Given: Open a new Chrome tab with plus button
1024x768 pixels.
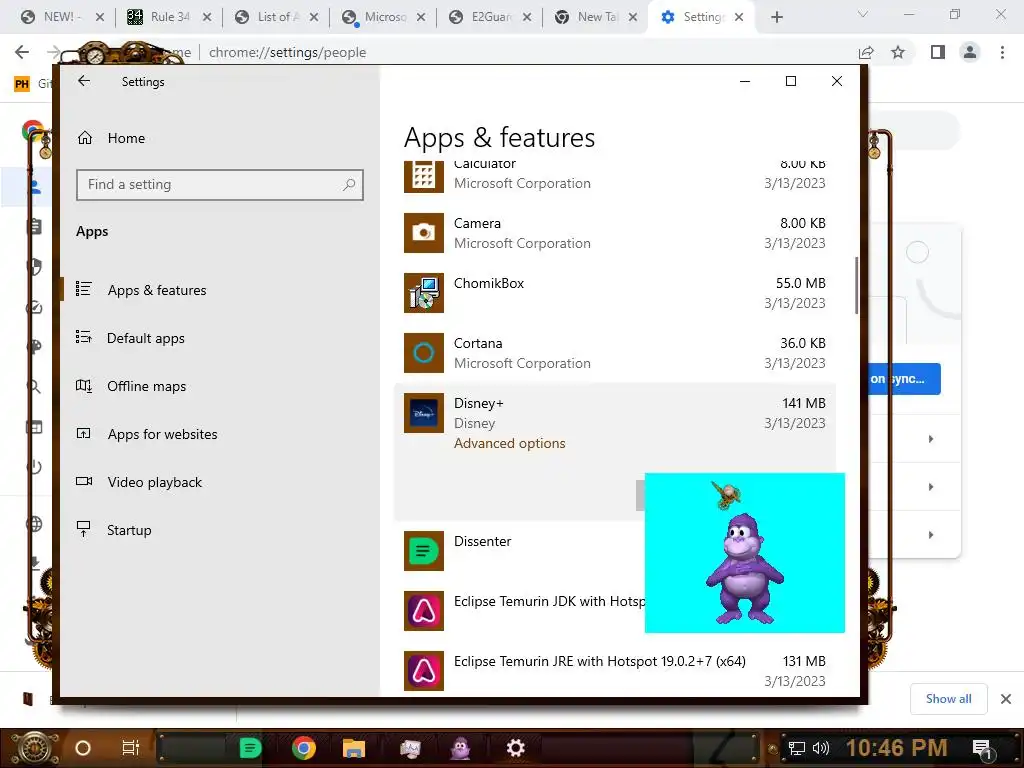Looking at the screenshot, I should click(x=776, y=17).
